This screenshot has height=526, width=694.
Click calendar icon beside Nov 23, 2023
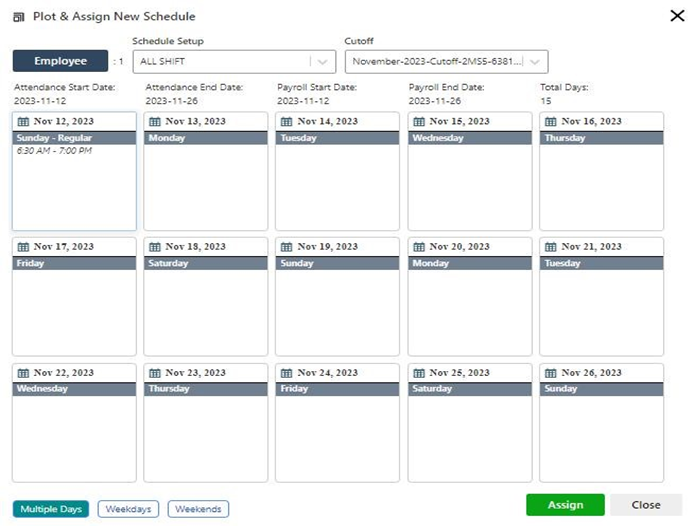tap(155, 373)
